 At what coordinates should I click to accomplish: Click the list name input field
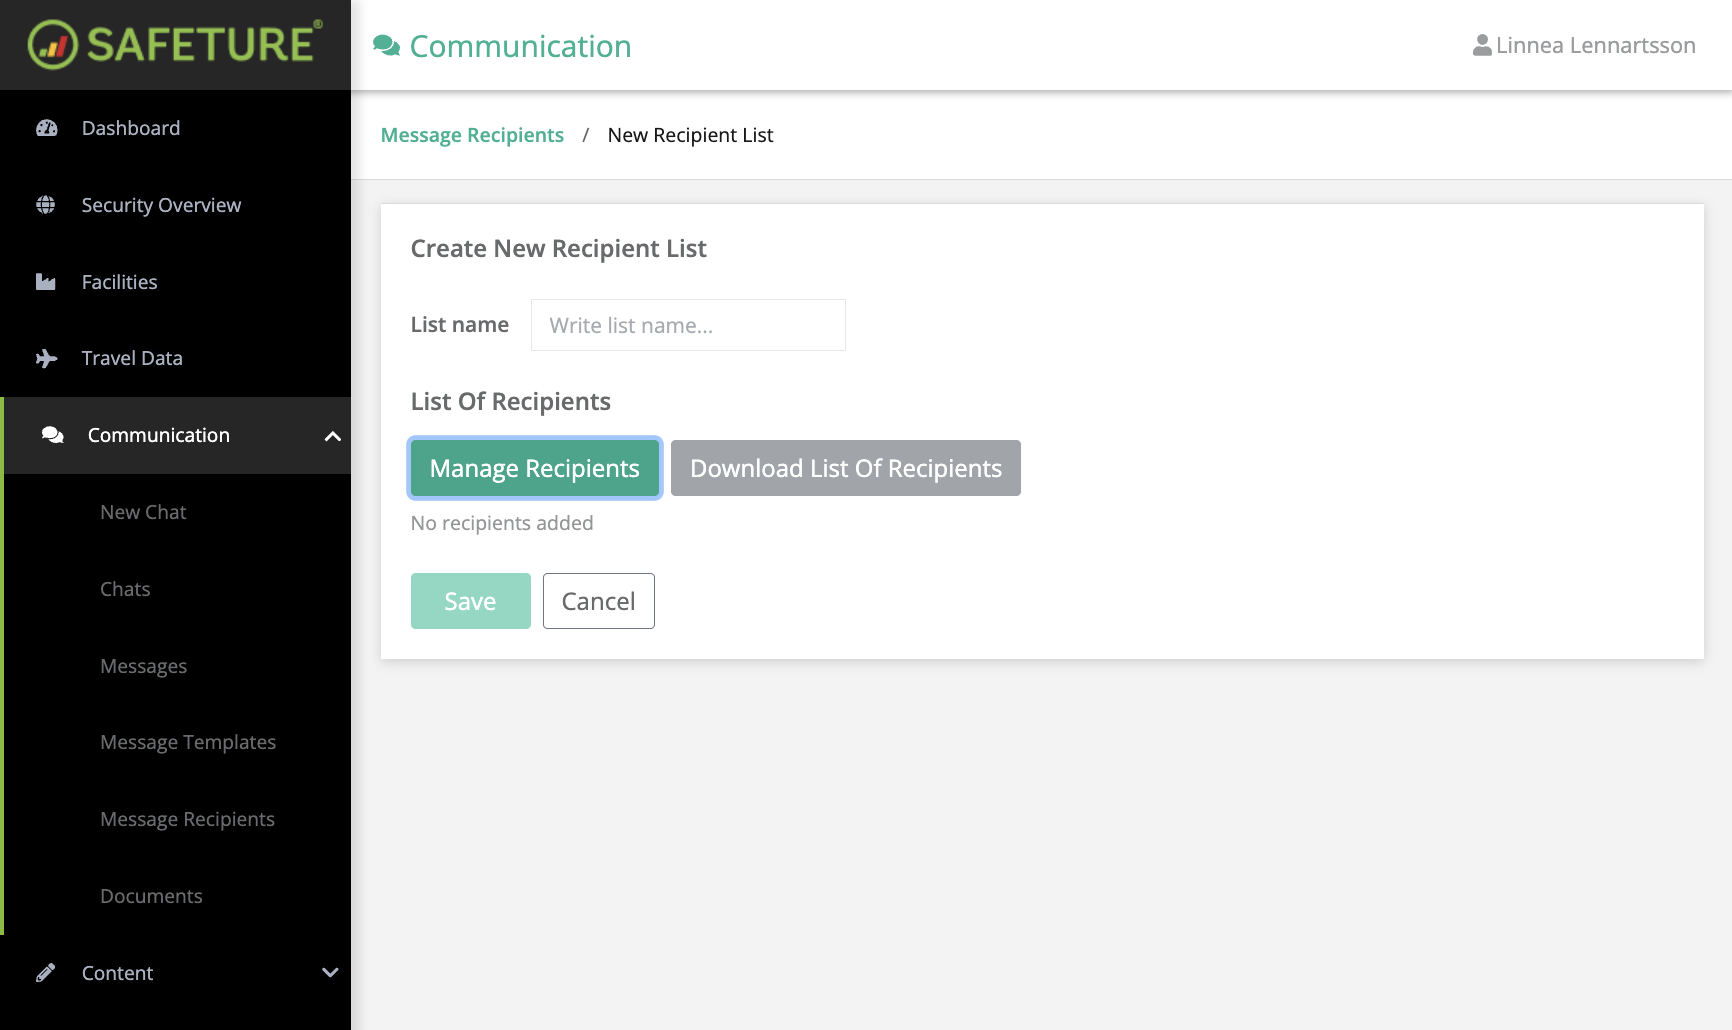(x=688, y=325)
